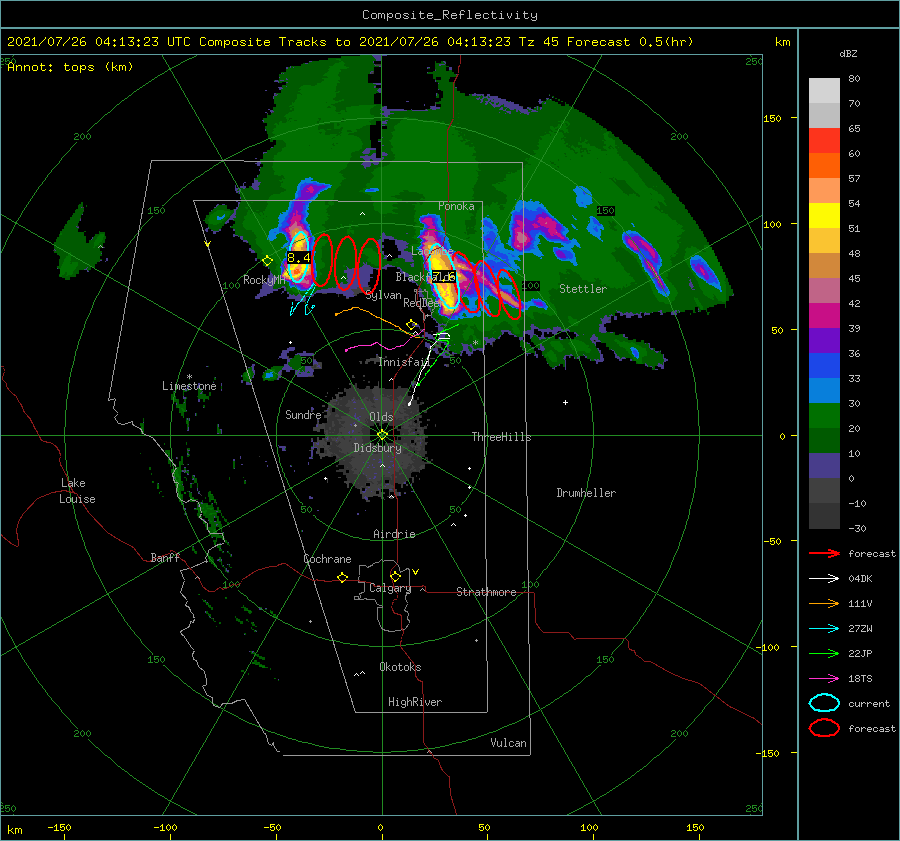
Task: Click the HighRiver town label
Action: [x=415, y=702]
